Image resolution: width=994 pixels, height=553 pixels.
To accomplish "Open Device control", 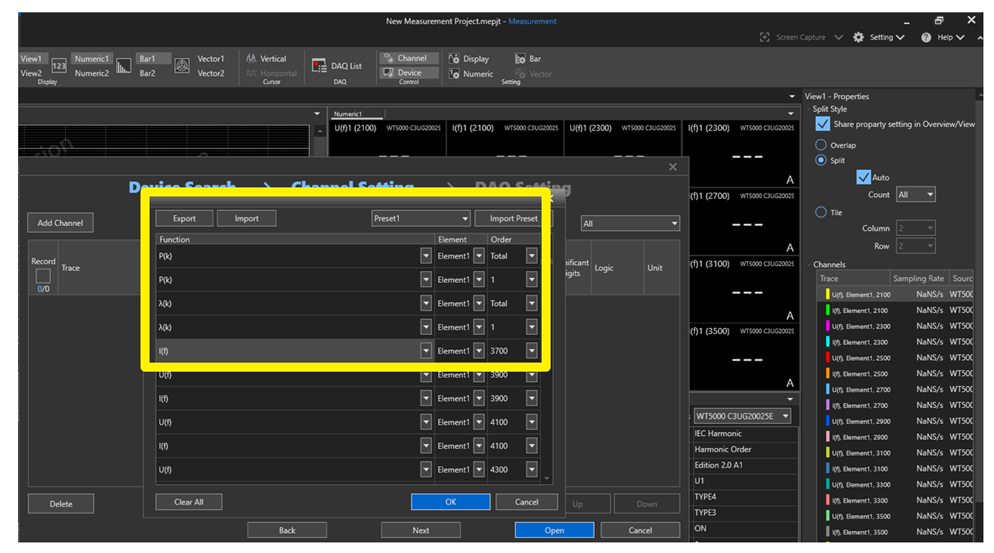I will pos(409,72).
